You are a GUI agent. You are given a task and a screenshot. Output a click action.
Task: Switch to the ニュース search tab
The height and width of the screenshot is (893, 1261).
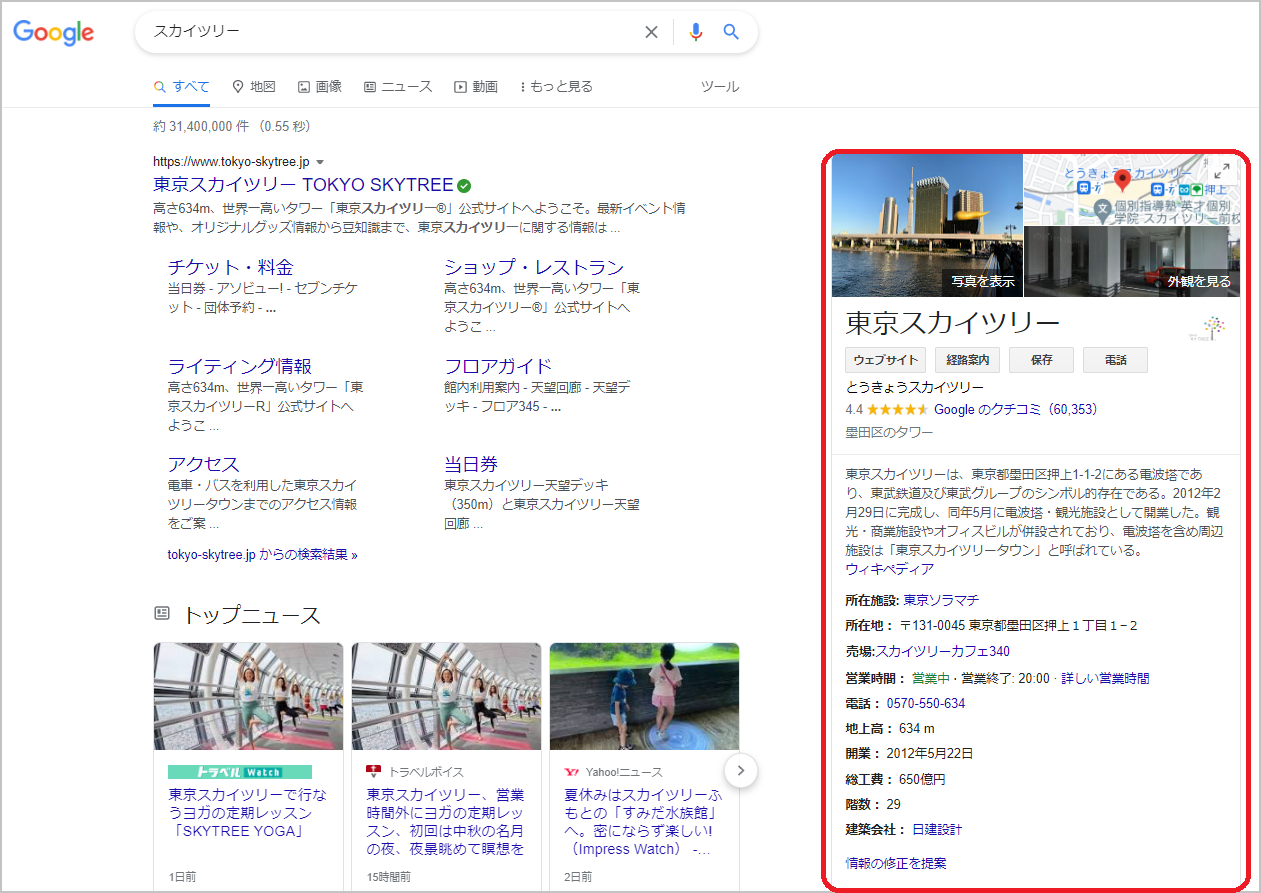click(x=398, y=86)
